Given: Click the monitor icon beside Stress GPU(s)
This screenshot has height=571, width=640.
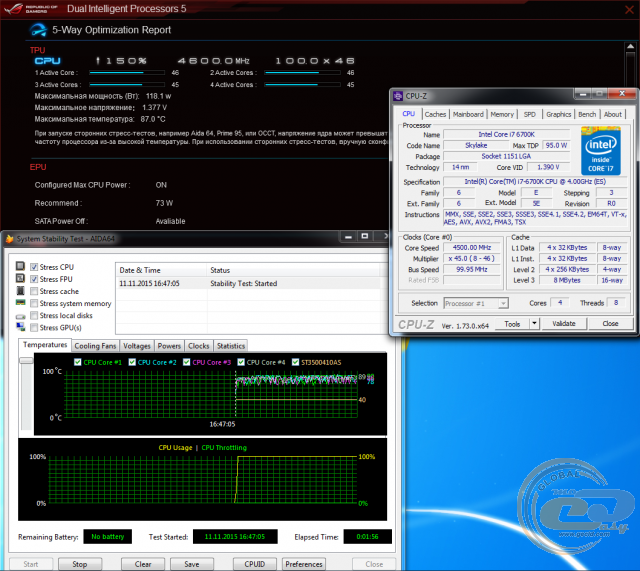Looking at the screenshot, I should (20, 327).
